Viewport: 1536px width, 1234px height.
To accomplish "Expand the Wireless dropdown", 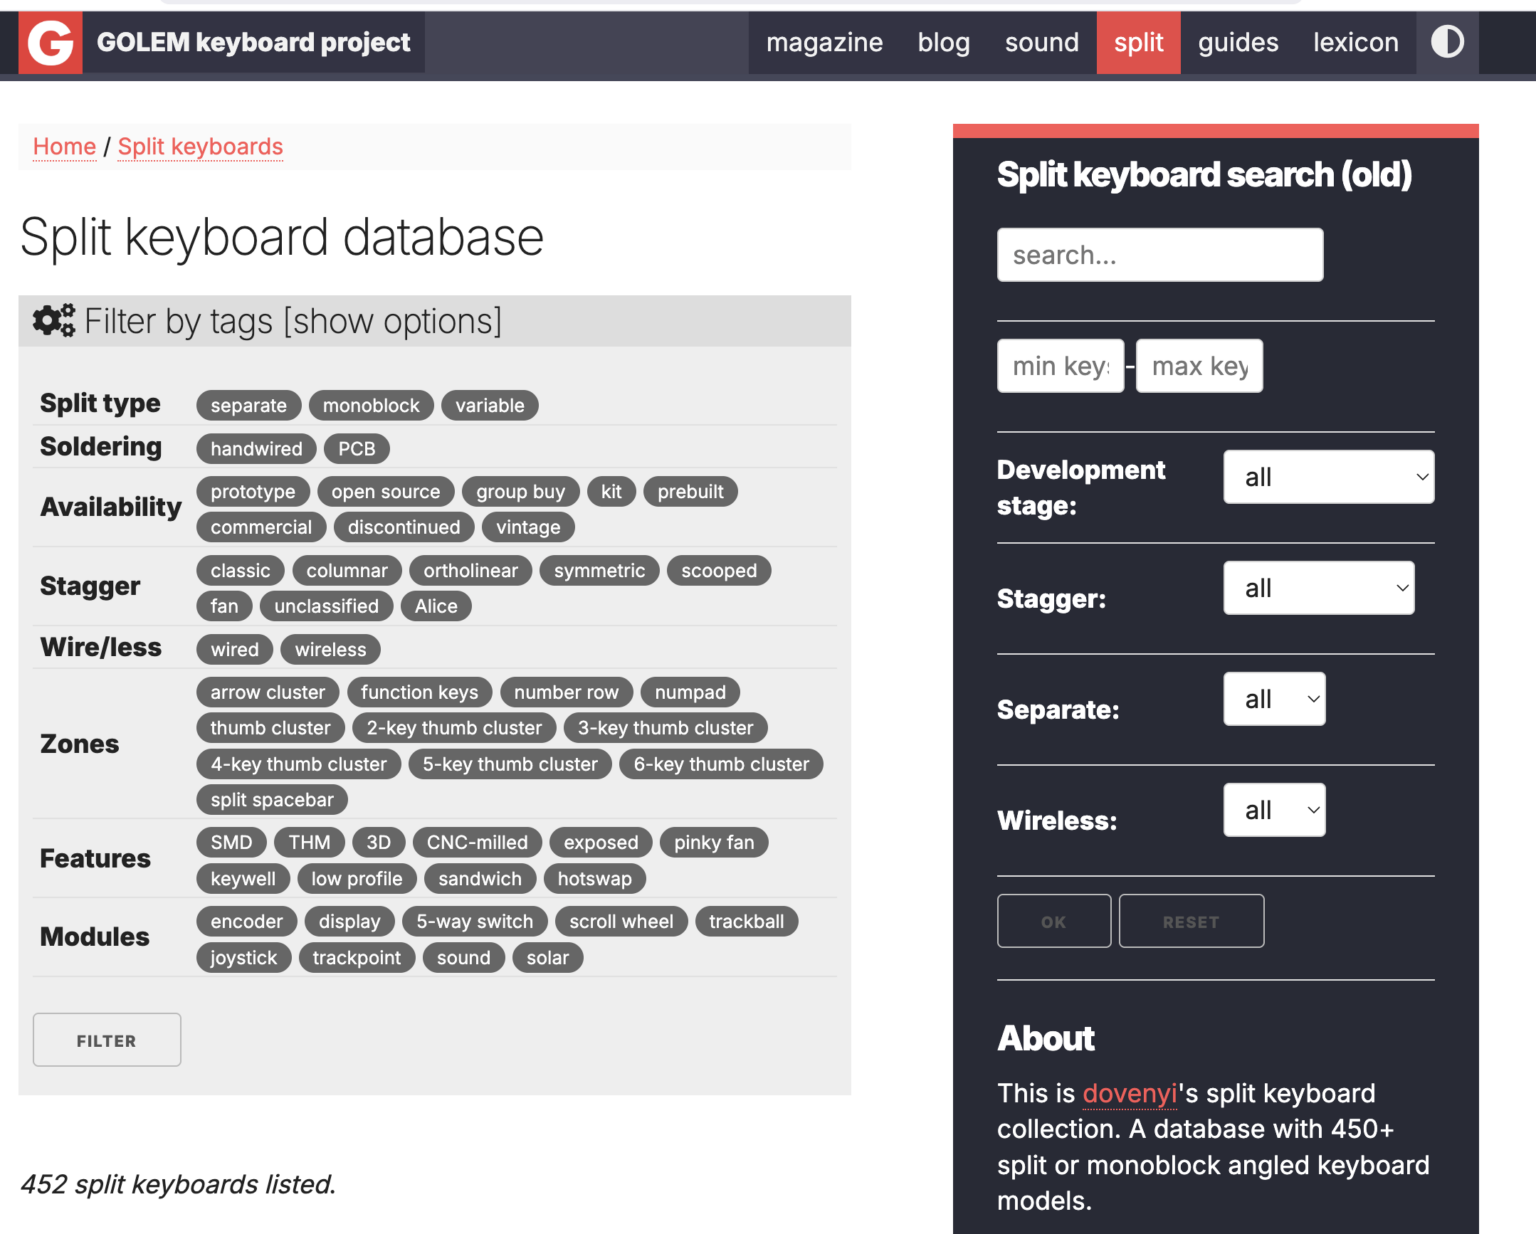I will (1274, 811).
